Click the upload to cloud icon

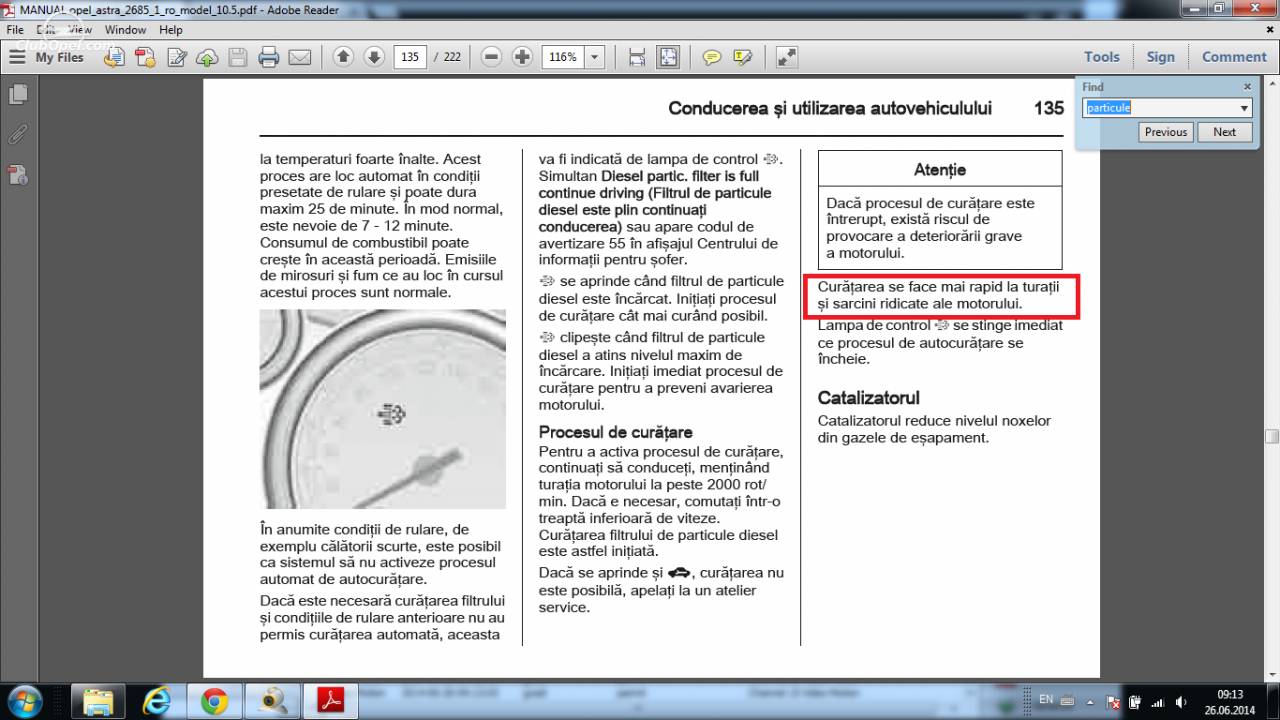pos(207,57)
